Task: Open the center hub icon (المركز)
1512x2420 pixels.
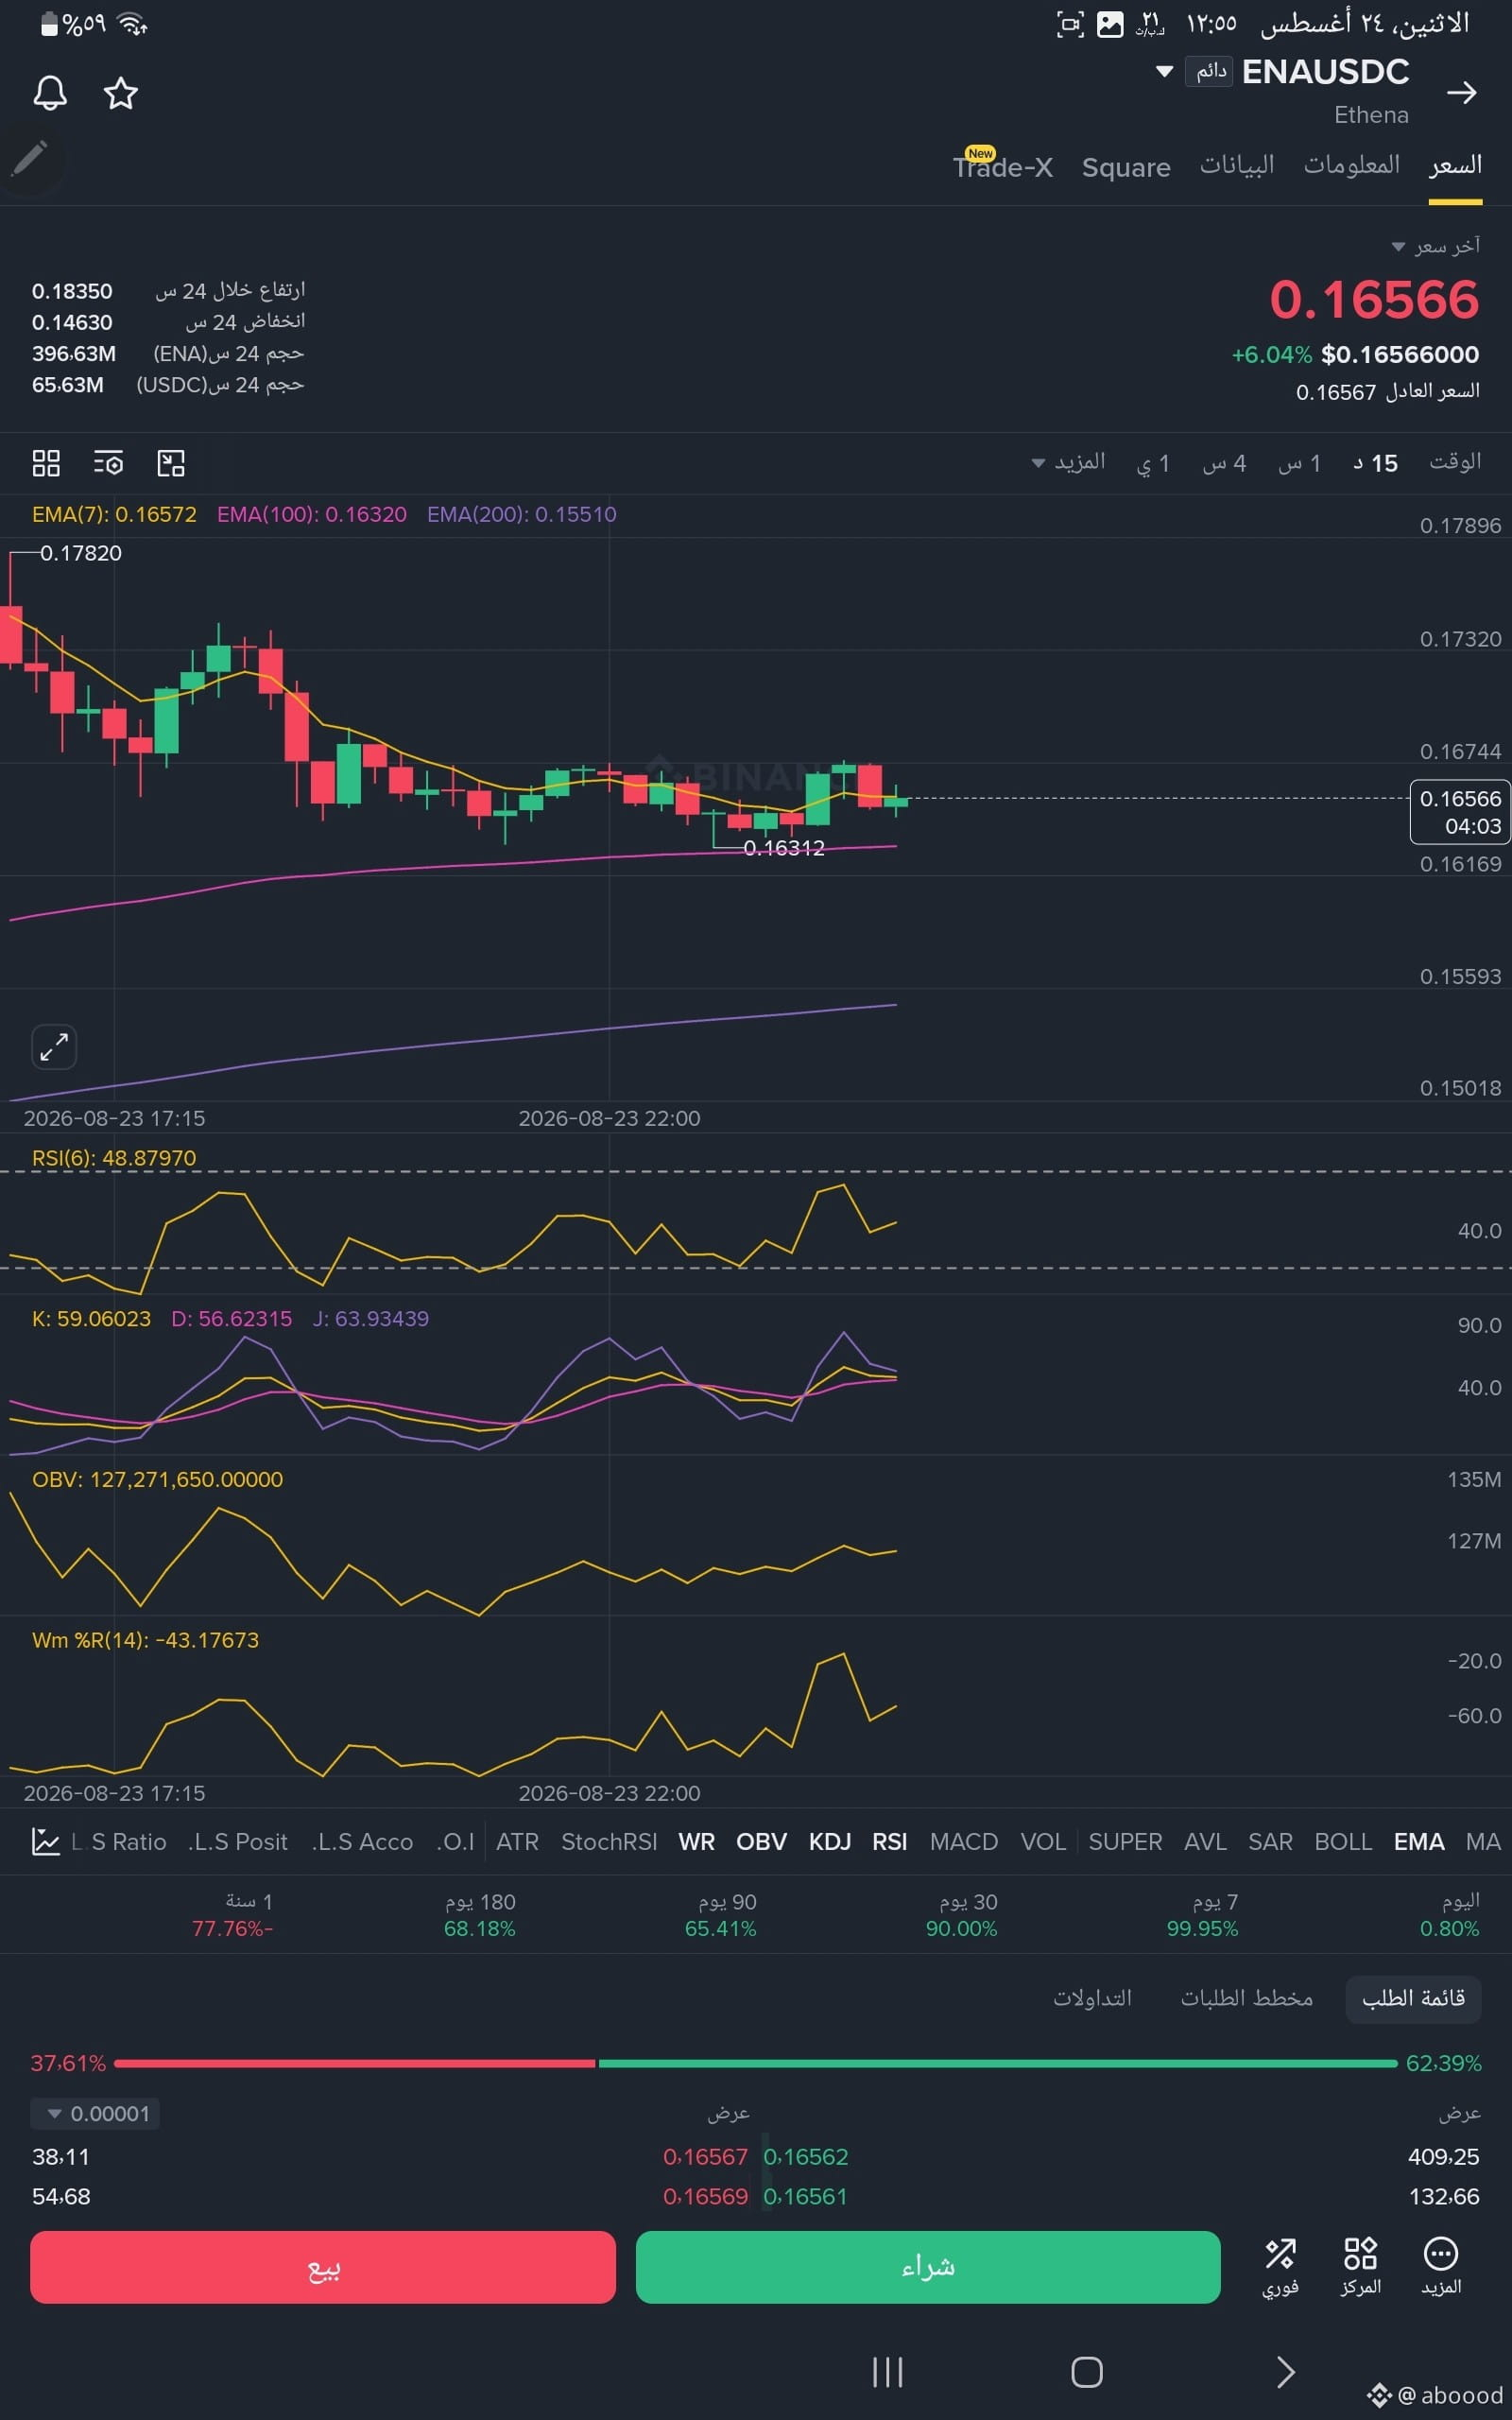Action: pos(1360,2267)
